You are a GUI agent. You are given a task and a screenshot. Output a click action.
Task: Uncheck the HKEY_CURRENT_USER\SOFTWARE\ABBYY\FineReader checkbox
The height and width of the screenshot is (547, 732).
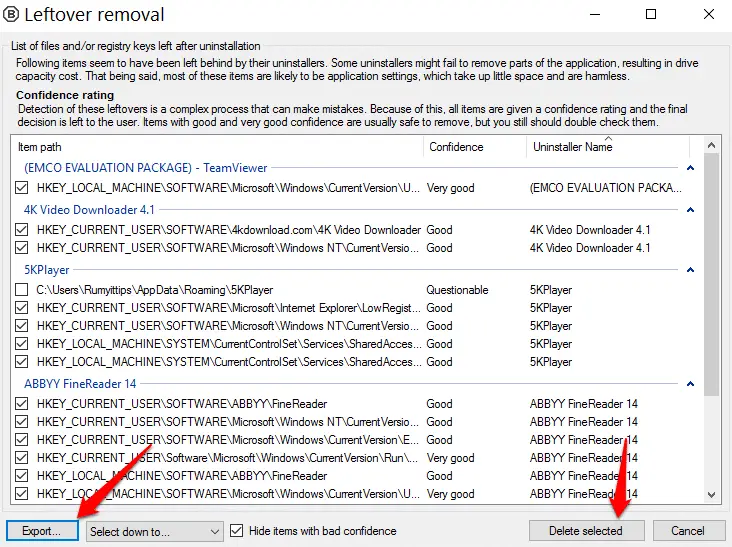coord(21,404)
